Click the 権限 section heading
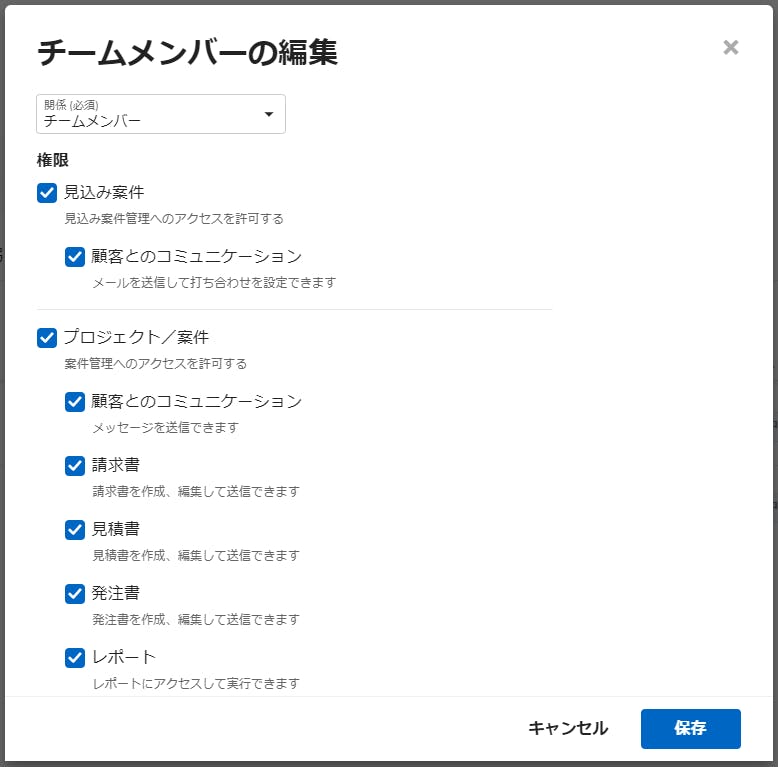 point(53,160)
